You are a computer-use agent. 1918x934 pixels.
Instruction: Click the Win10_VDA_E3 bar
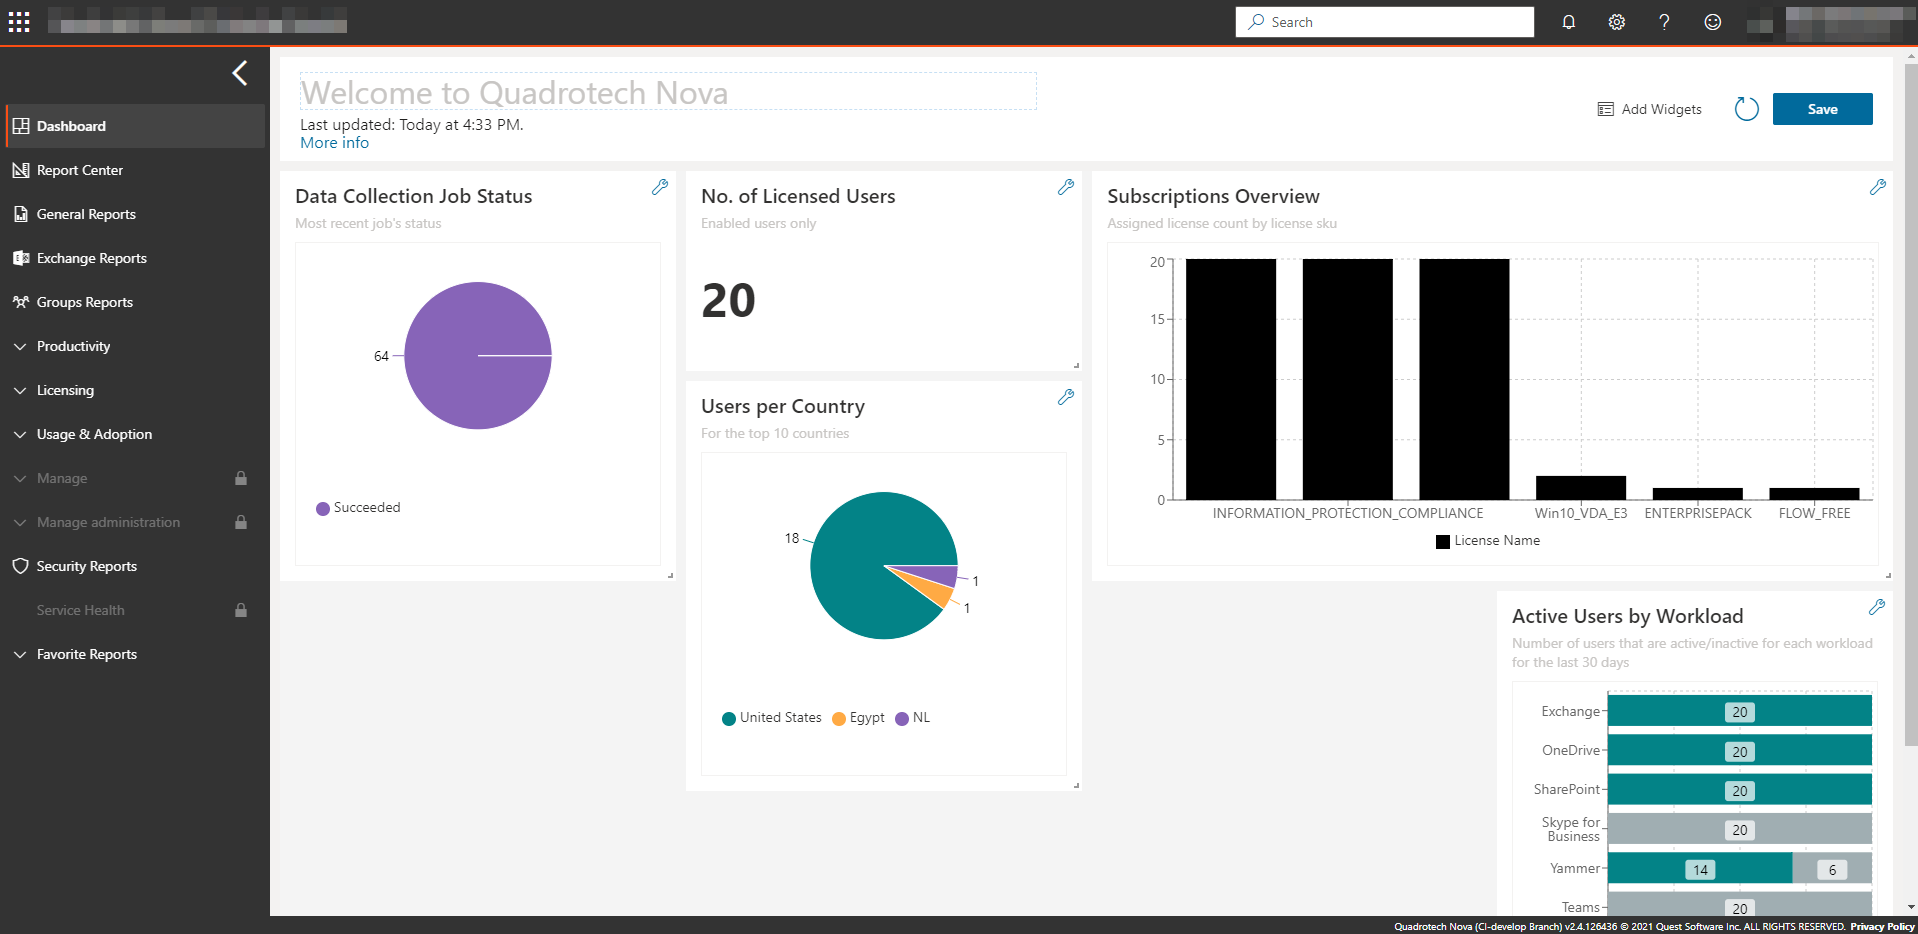(x=1581, y=488)
